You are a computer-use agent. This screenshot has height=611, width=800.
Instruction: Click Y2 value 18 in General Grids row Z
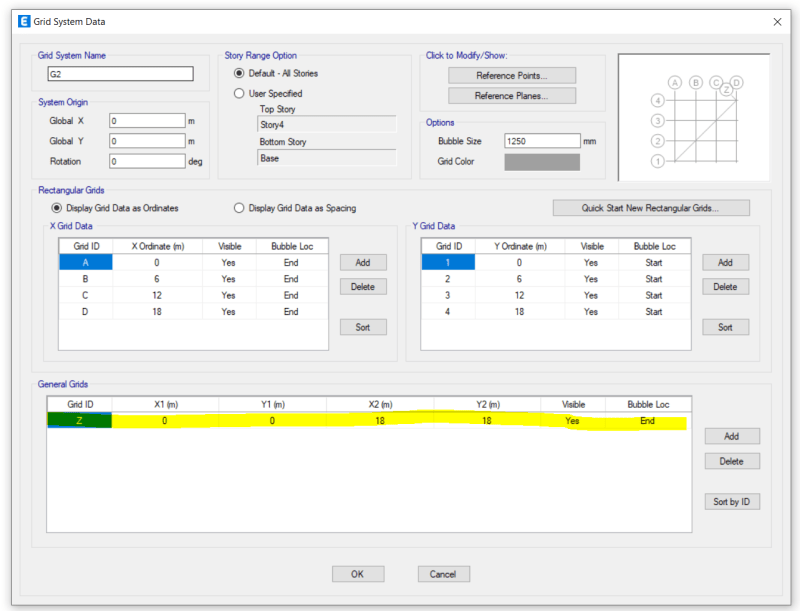487,421
